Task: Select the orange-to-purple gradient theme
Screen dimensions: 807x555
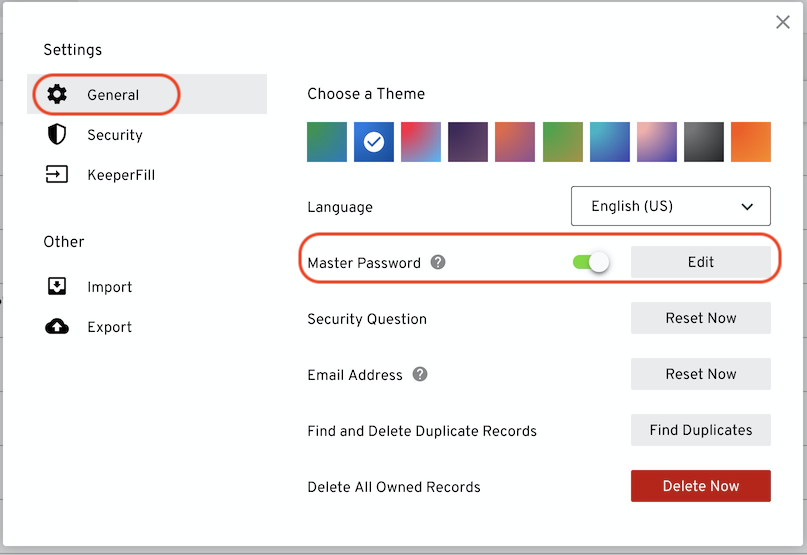Action: click(515, 142)
